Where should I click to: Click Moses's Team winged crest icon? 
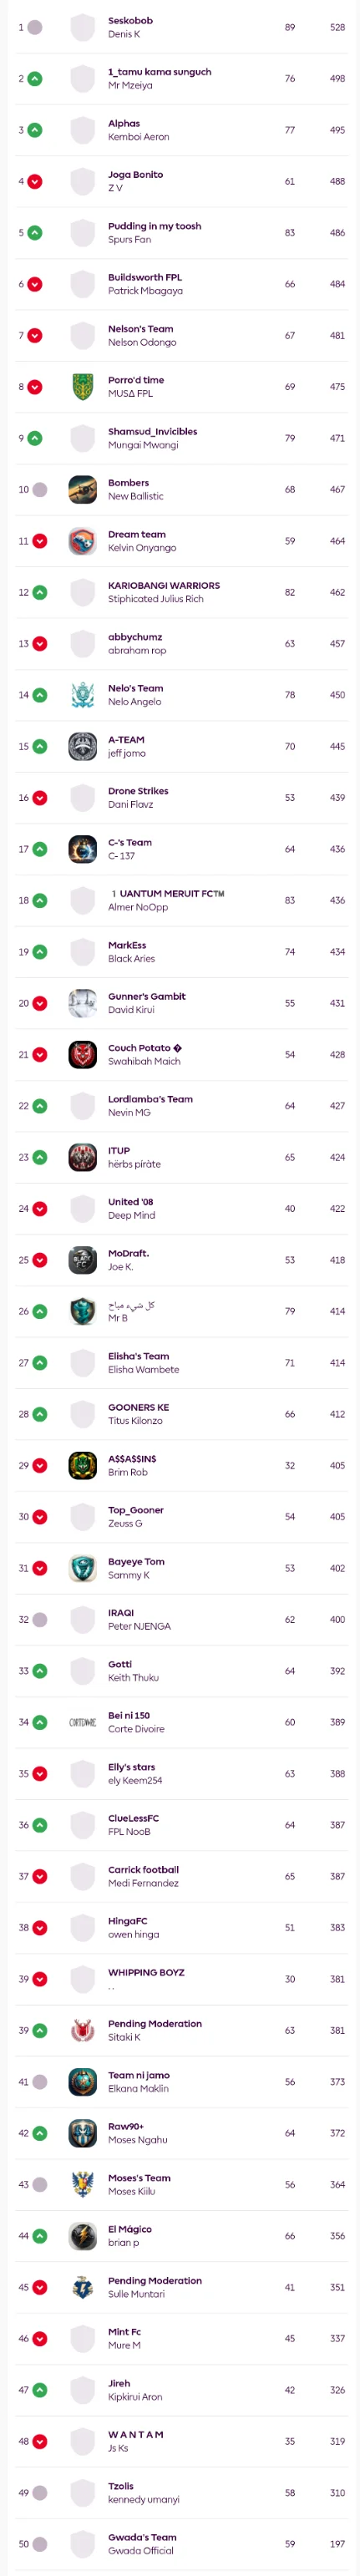click(83, 2184)
